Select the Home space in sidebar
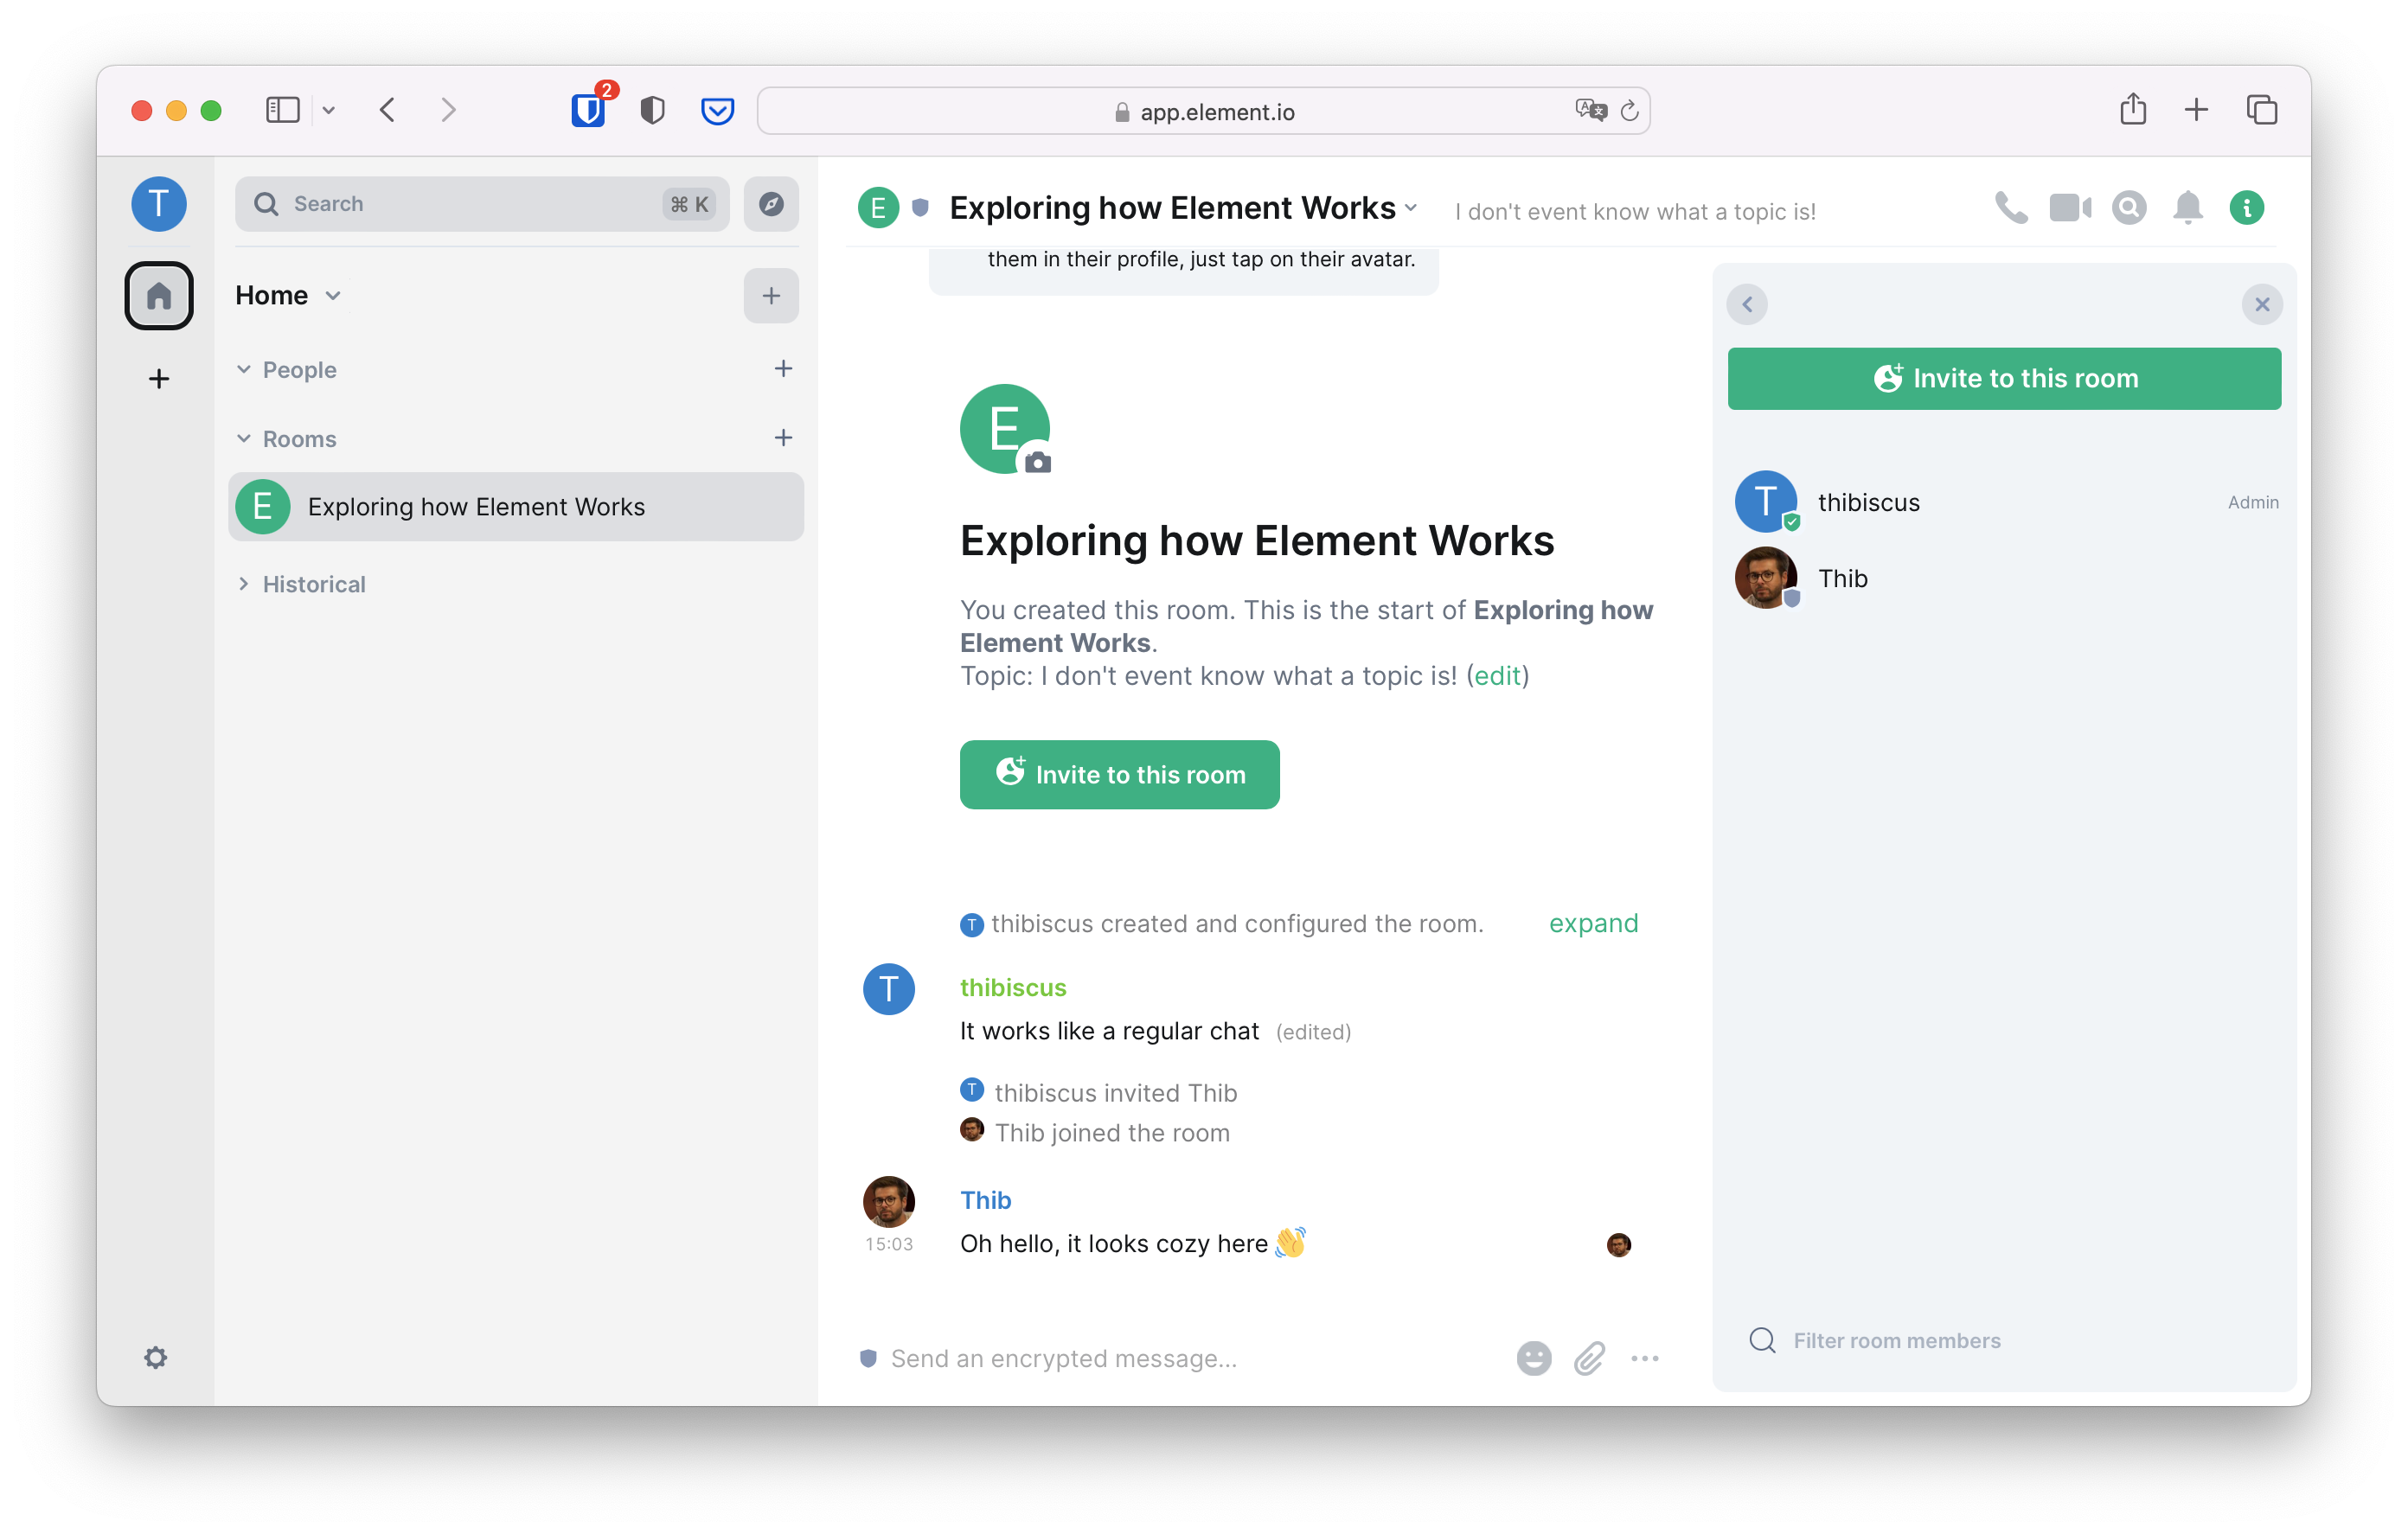Screen dimensions: 2408x1534 159,296
